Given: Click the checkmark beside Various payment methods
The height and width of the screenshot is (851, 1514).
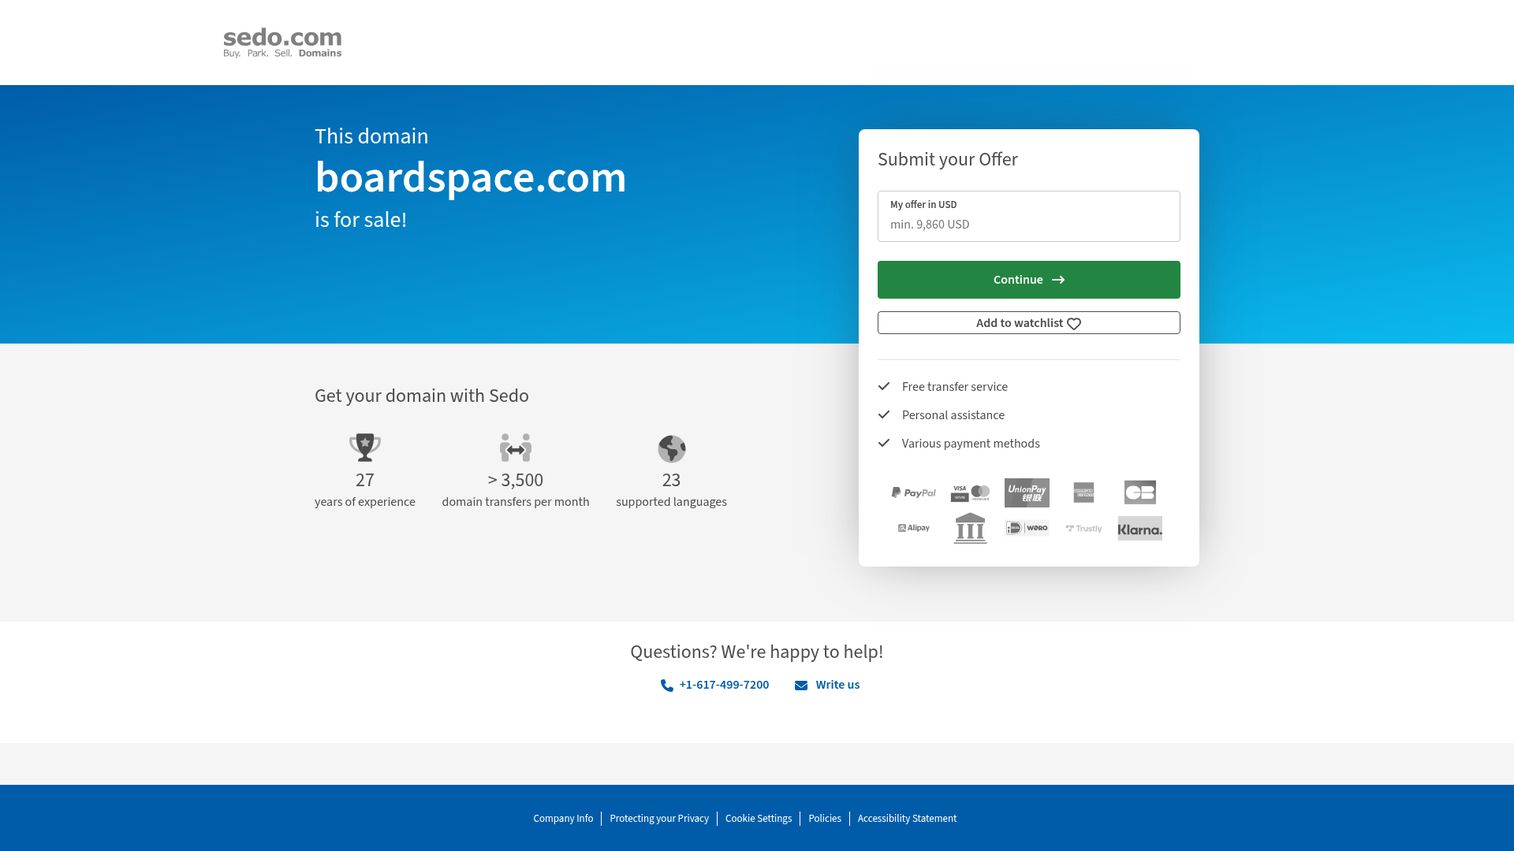Looking at the screenshot, I should (884, 443).
